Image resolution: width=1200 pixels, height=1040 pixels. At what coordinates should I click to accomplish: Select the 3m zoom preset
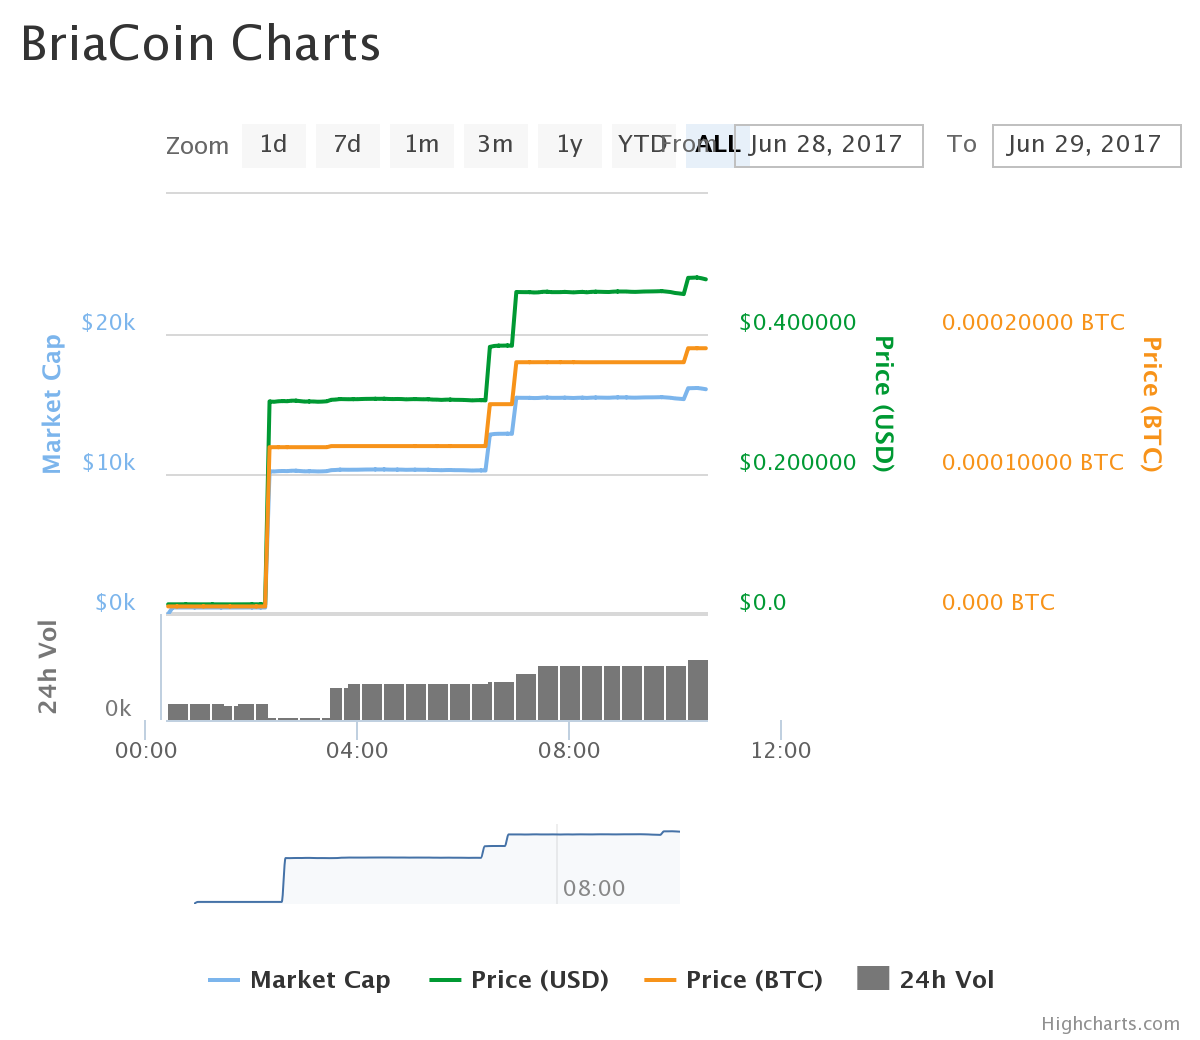pos(495,145)
